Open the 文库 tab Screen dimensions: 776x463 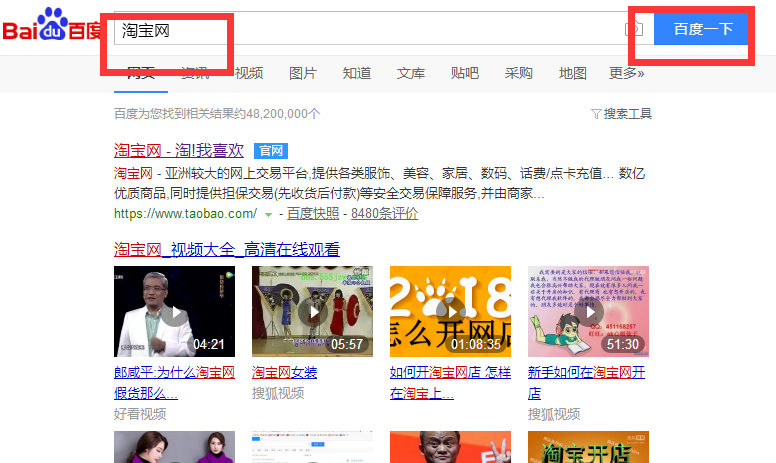[411, 73]
